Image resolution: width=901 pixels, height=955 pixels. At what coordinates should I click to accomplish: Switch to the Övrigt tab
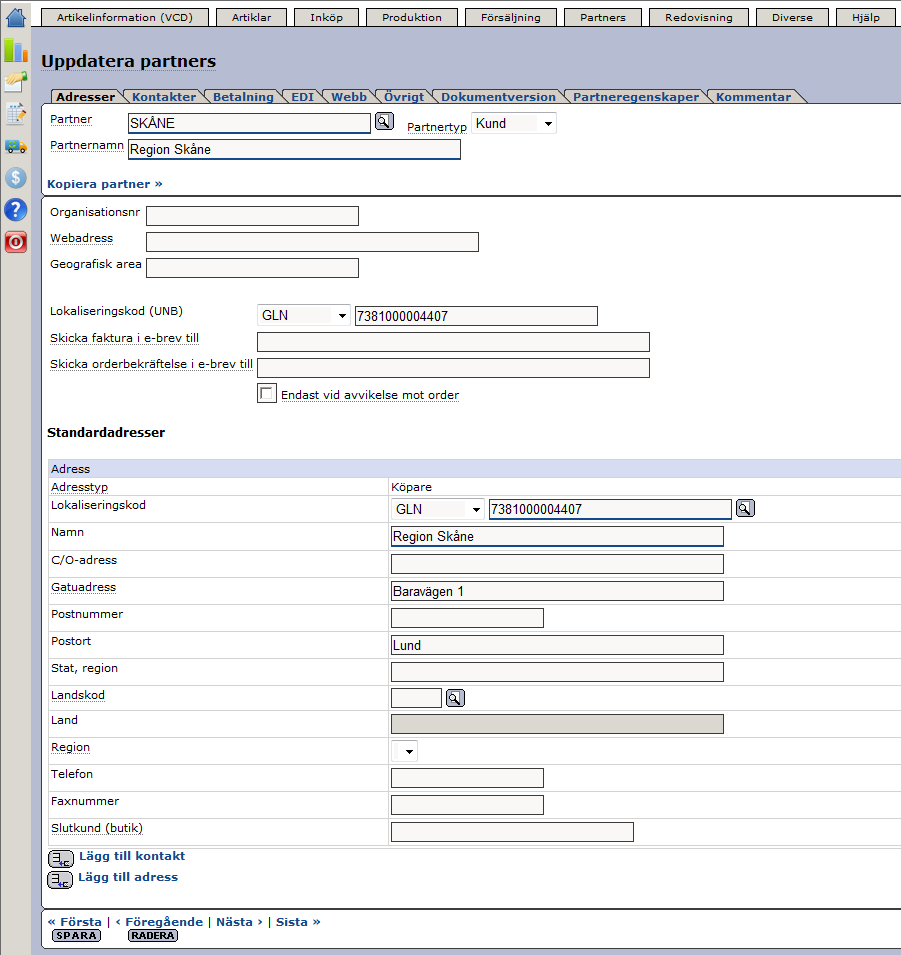click(x=404, y=97)
